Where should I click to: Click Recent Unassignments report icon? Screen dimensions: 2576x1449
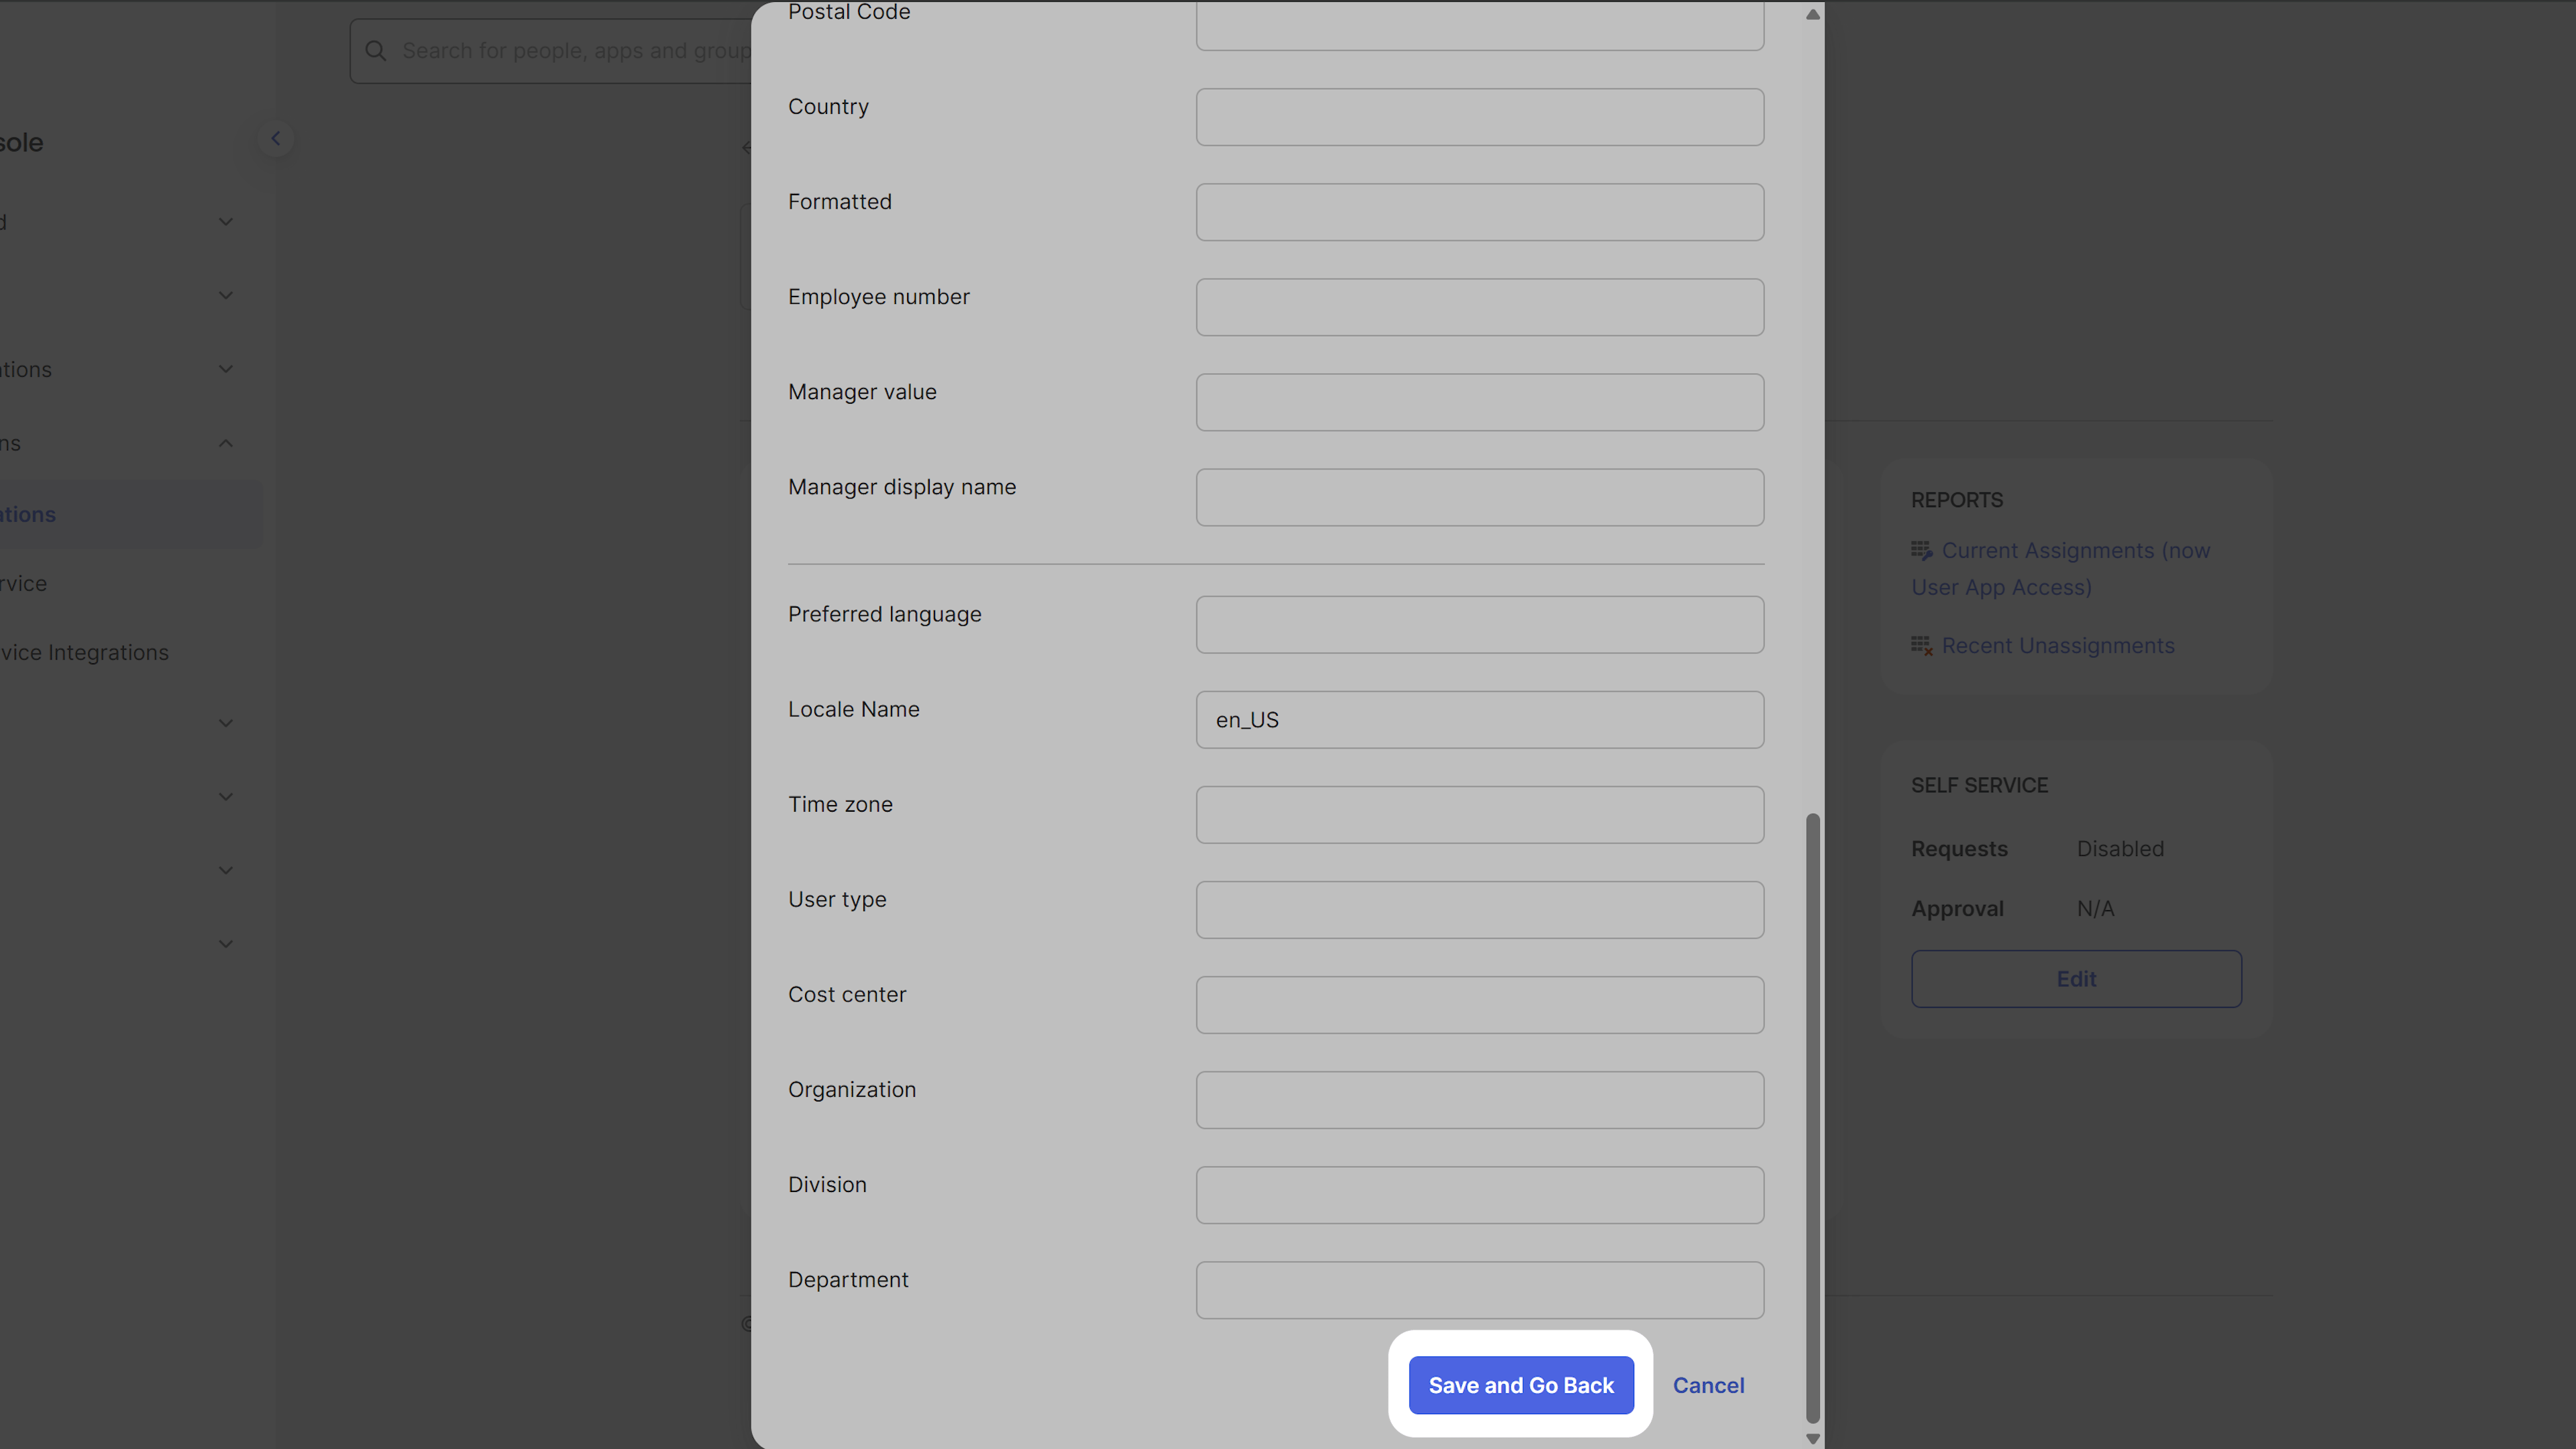(x=1921, y=646)
